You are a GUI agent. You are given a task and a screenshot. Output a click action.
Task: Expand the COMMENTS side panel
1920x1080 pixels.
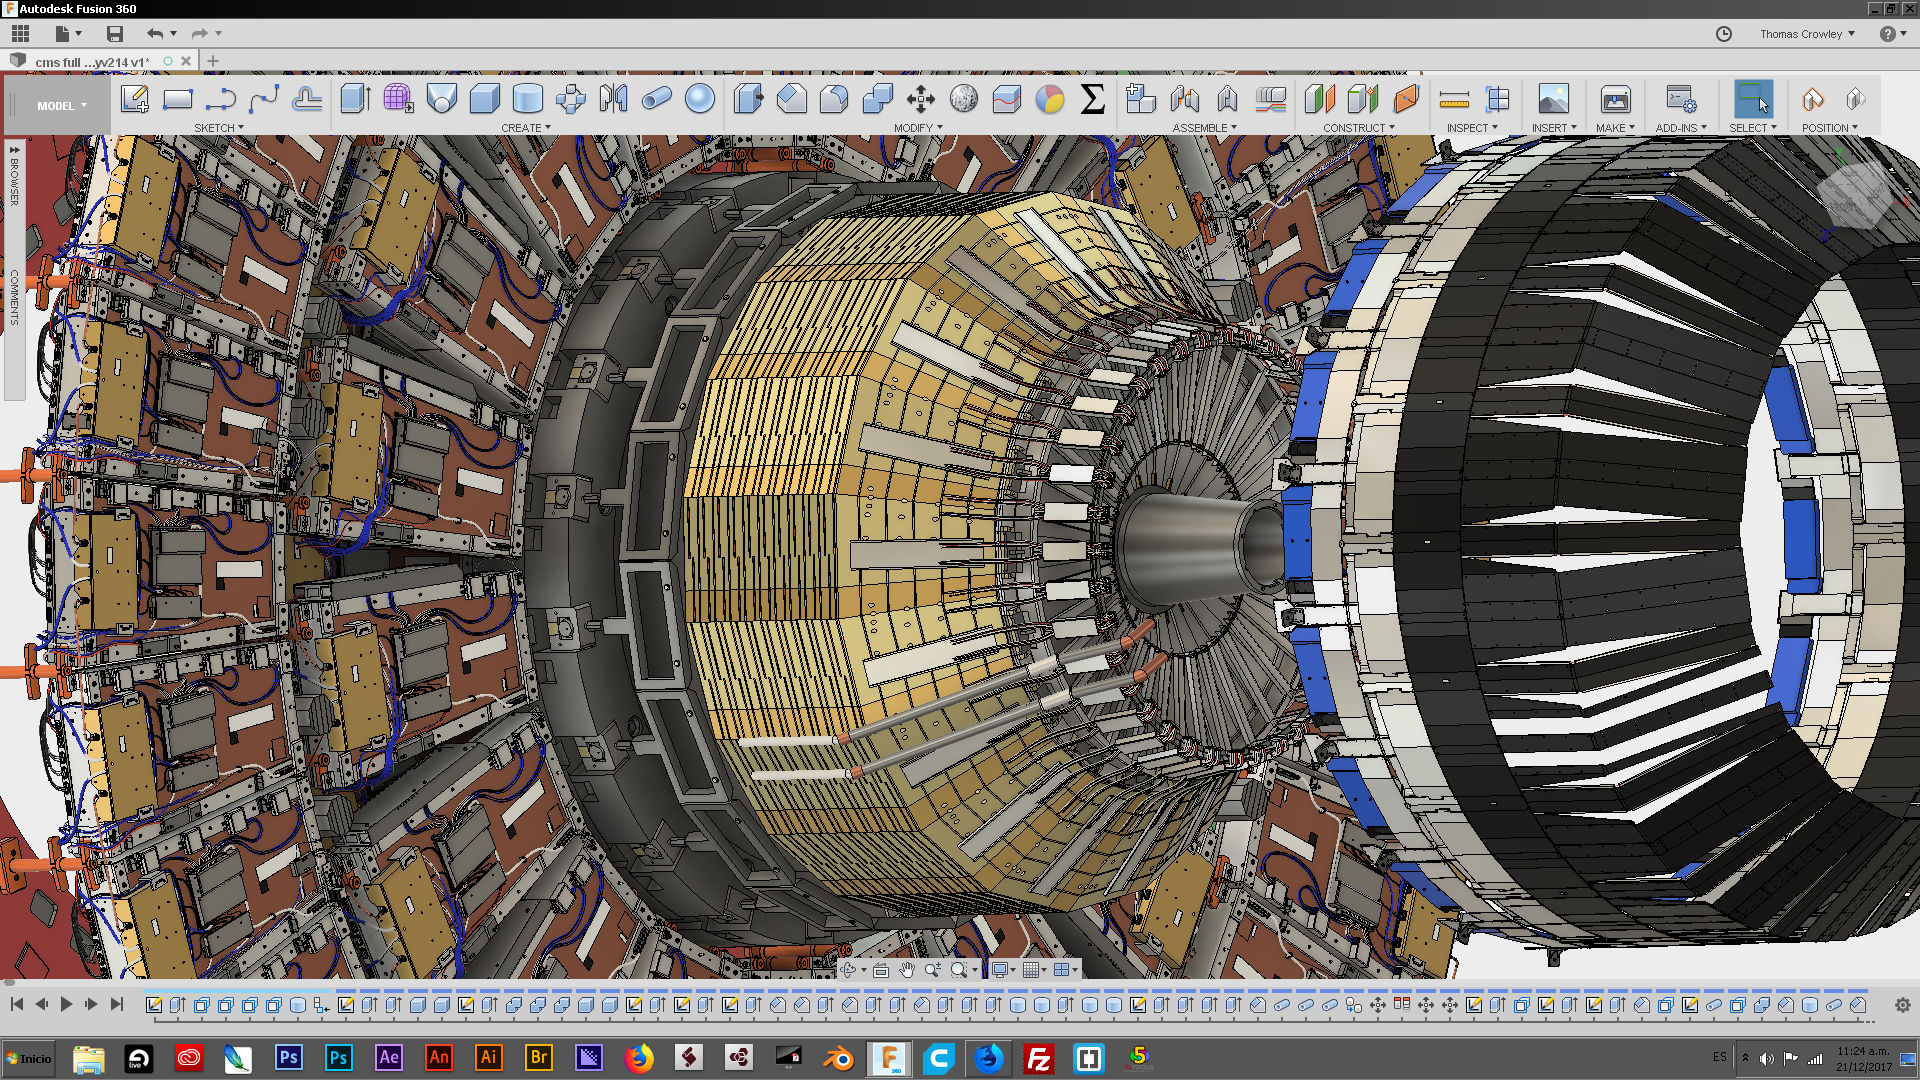(x=15, y=297)
